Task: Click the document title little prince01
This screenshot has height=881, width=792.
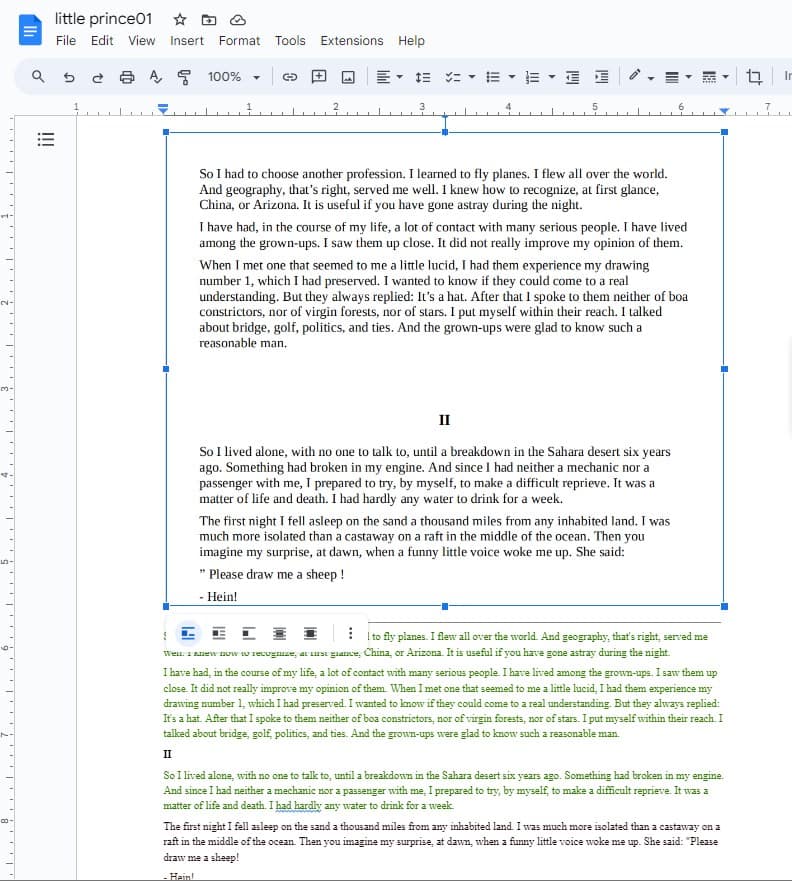Action: 103,19
